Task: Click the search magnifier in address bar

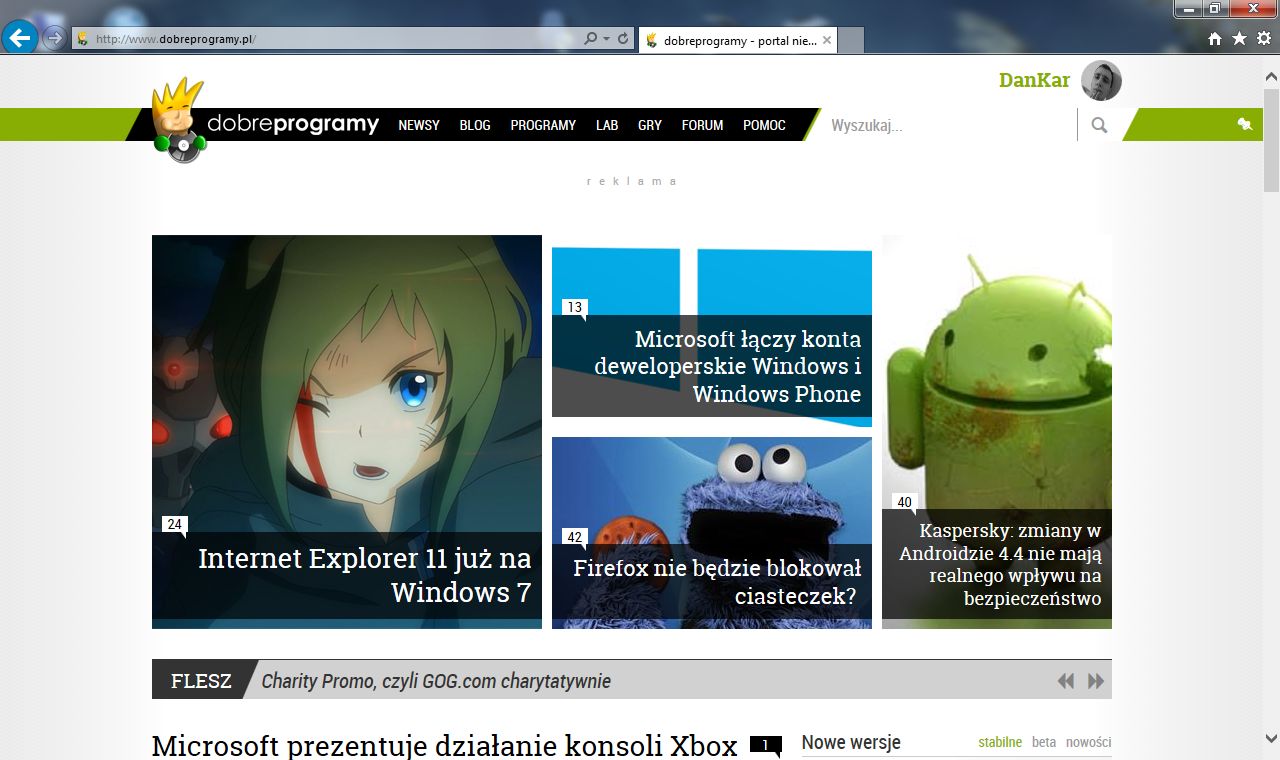Action: (590, 39)
